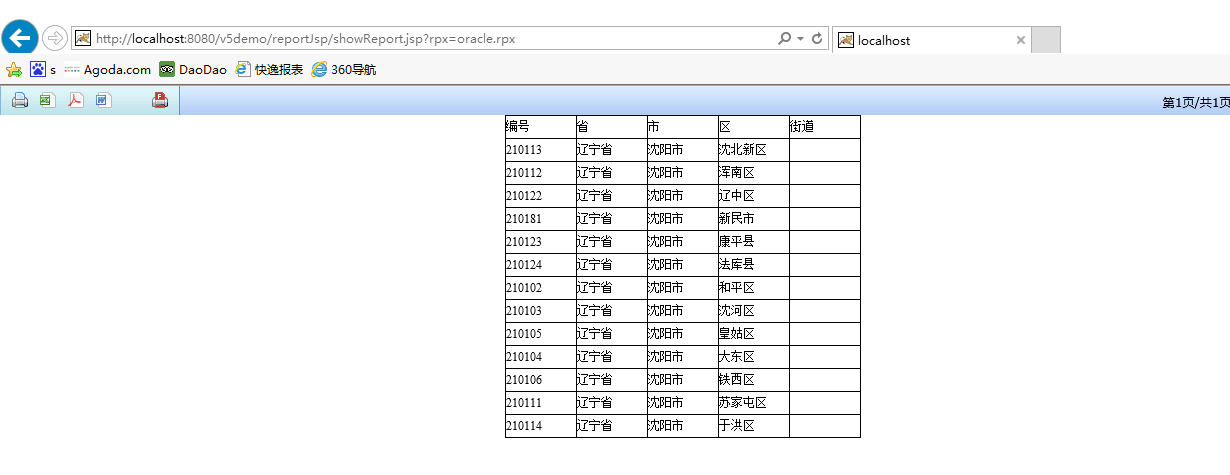1230x475 pixels.
Task: Close the localhost tab
Action: pyautogui.click(x=1020, y=40)
